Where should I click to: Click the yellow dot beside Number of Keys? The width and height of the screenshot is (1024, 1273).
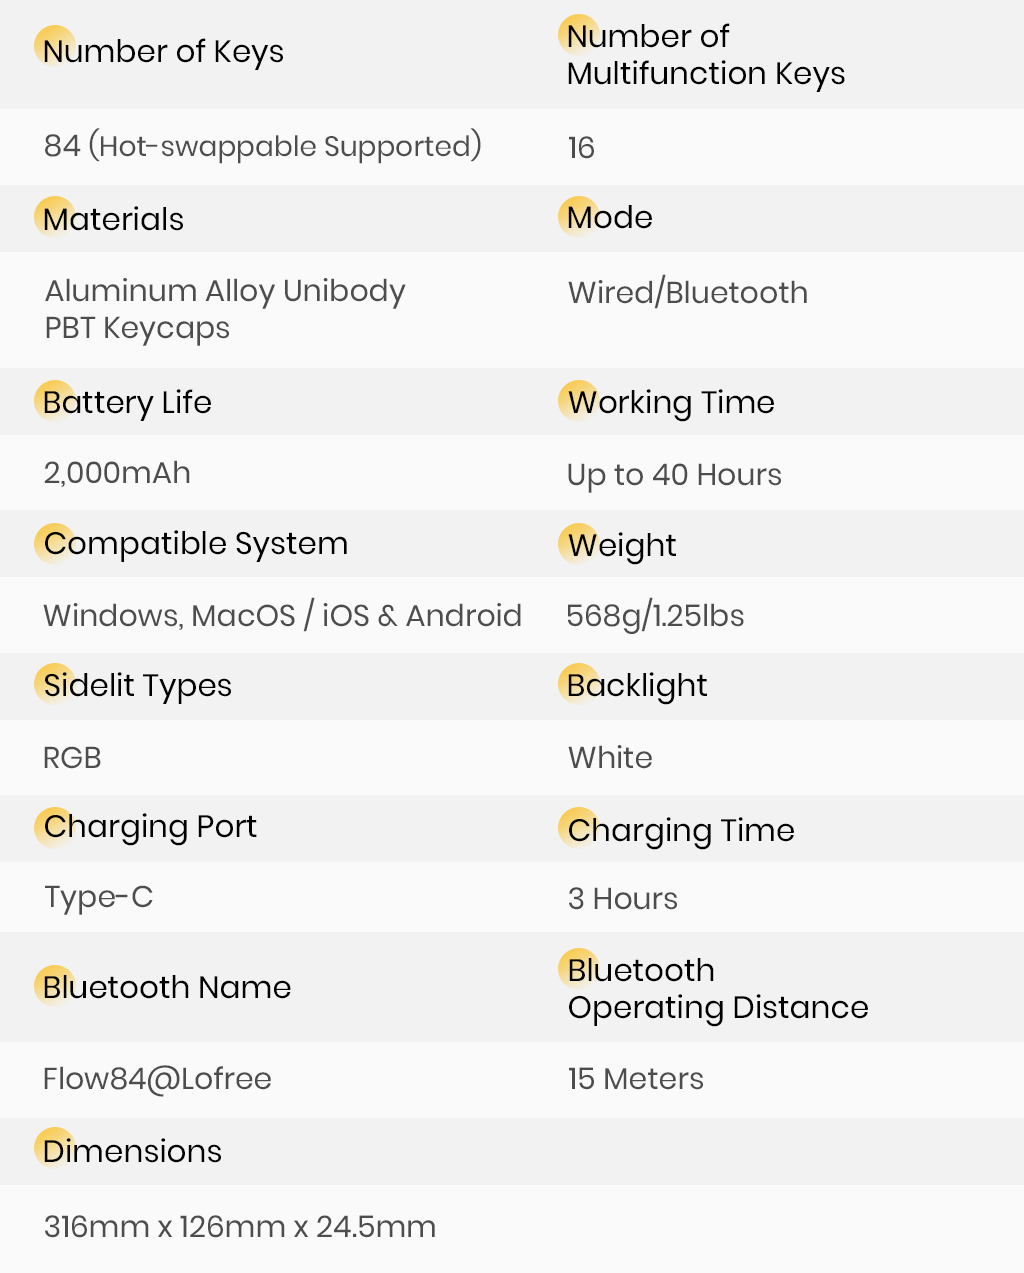click(x=54, y=45)
